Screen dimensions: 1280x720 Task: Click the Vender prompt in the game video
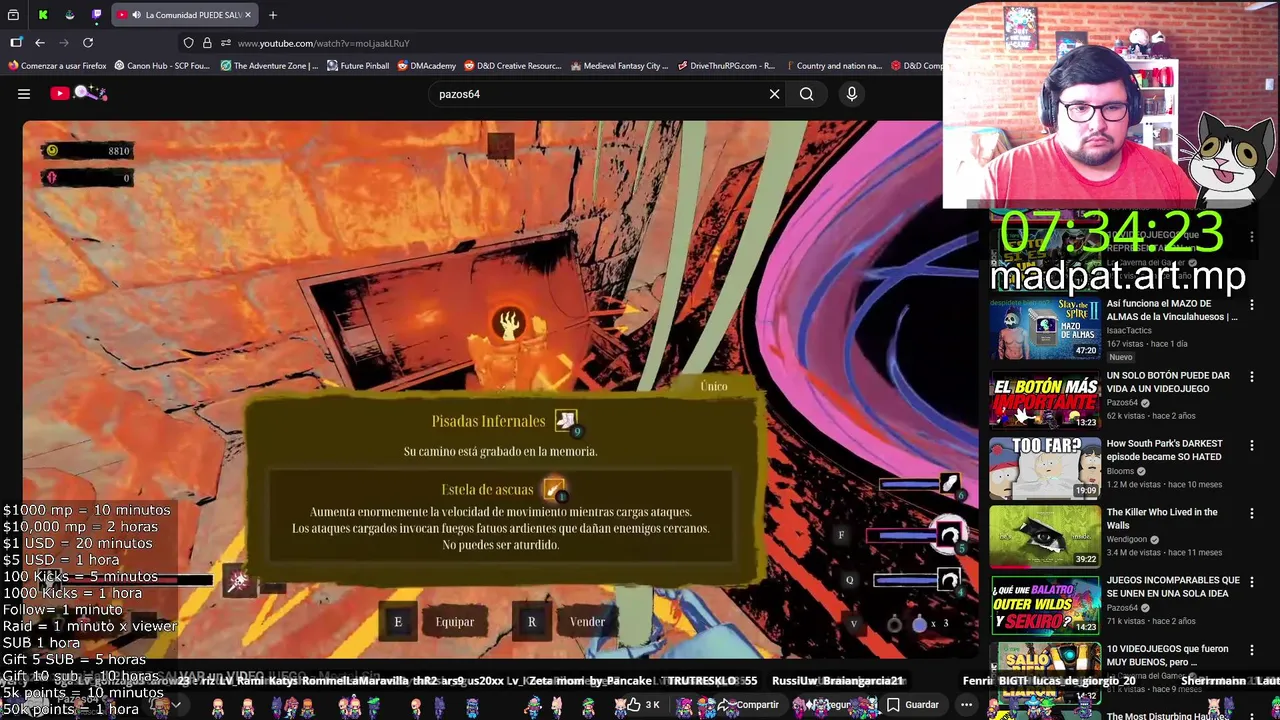click(x=587, y=622)
